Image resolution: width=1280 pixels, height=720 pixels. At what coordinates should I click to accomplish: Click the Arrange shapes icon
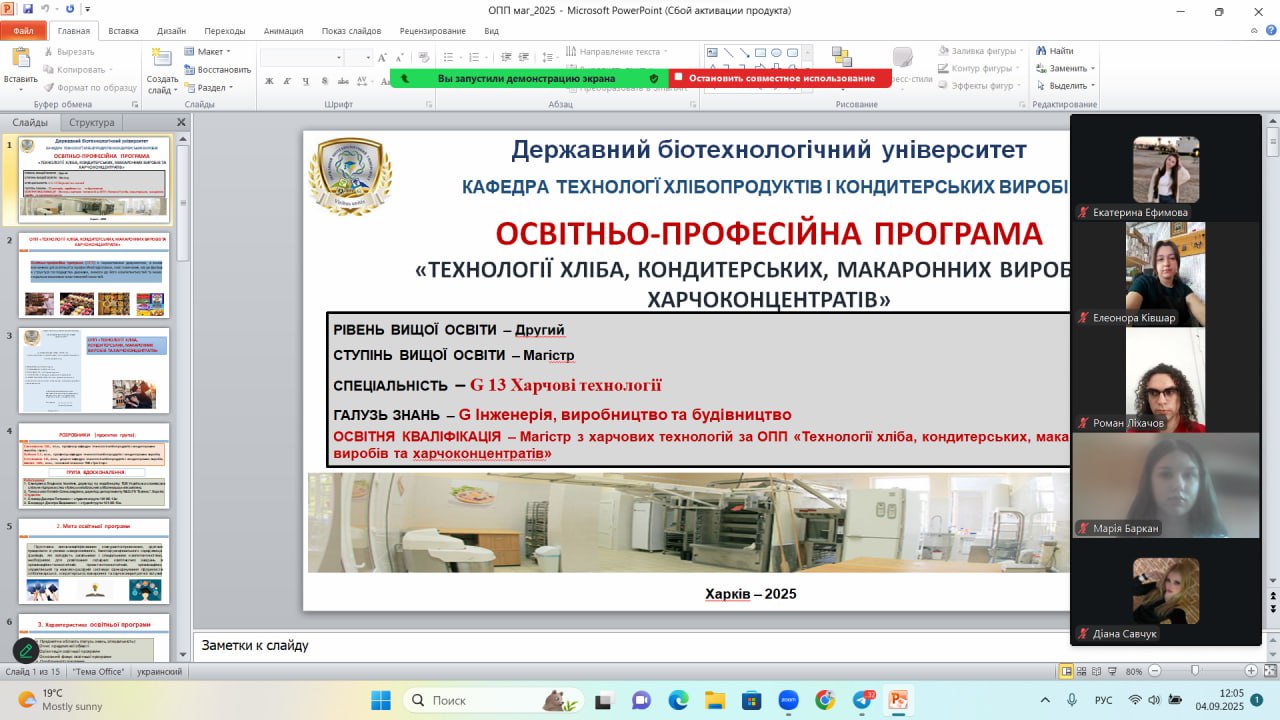842,56
